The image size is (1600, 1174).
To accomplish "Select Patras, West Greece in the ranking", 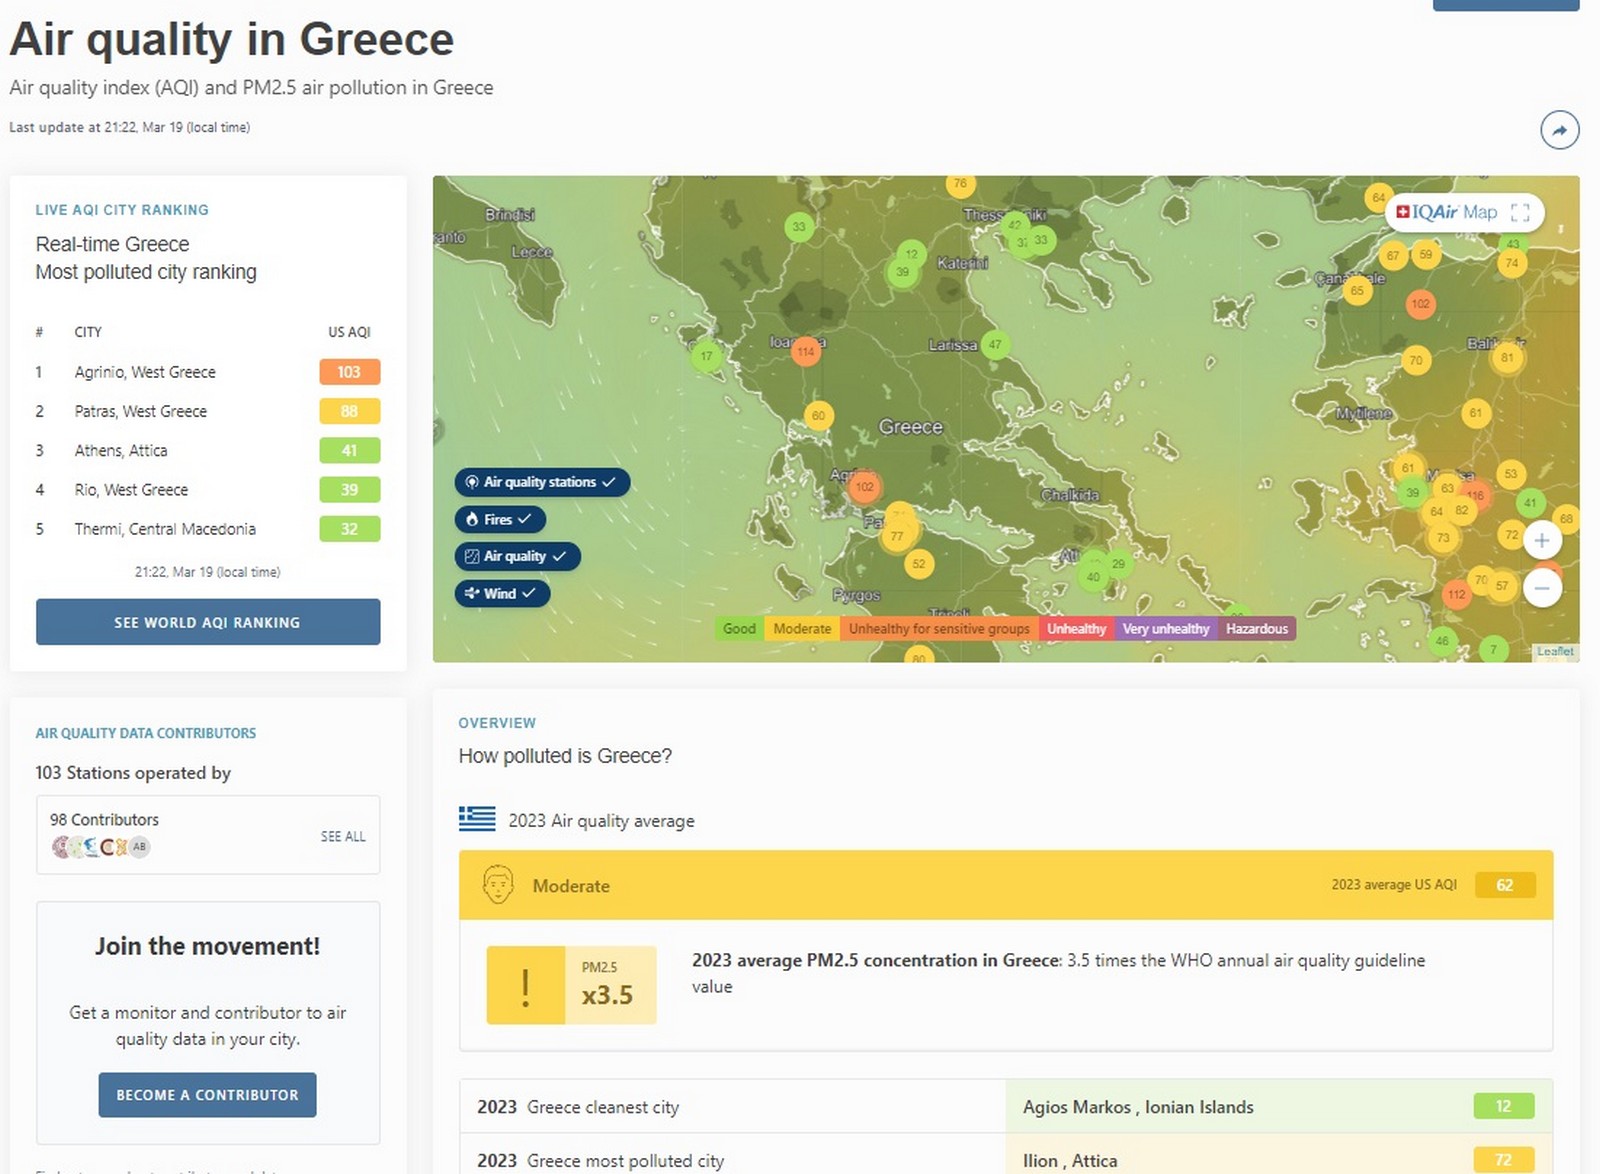I will point(141,411).
